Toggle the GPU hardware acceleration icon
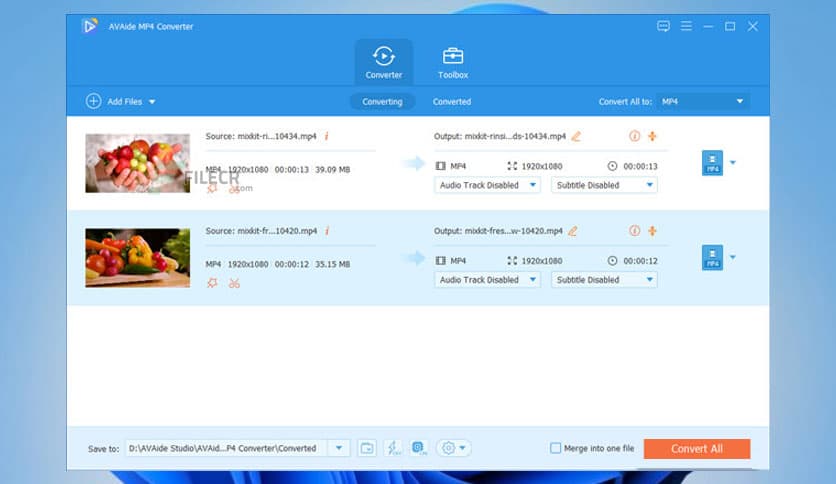The image size is (836, 484). tap(419, 448)
